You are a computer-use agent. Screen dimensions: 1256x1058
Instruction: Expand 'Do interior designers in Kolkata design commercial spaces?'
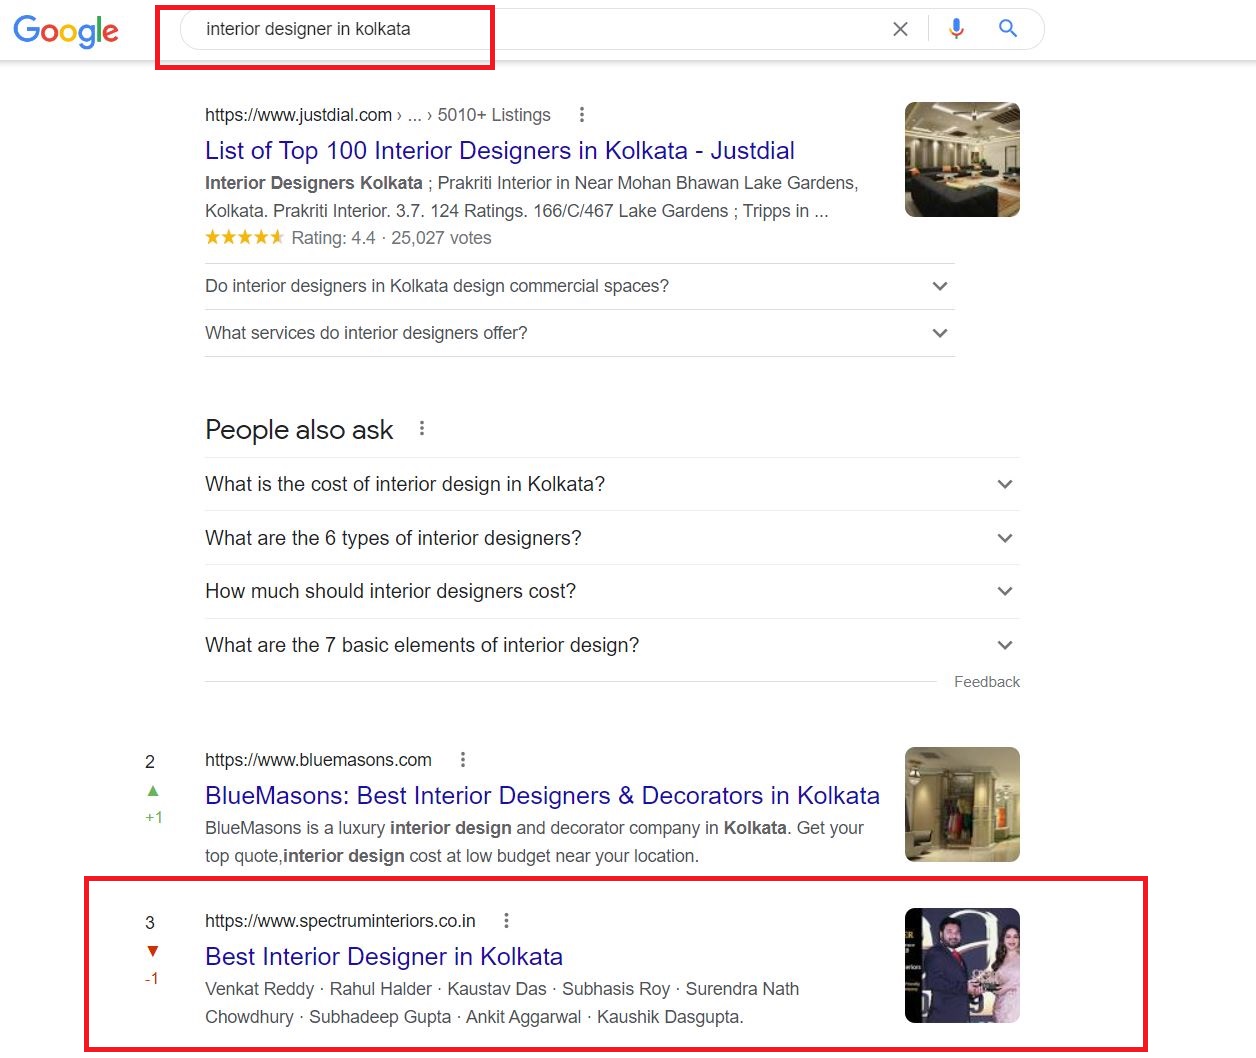[939, 286]
